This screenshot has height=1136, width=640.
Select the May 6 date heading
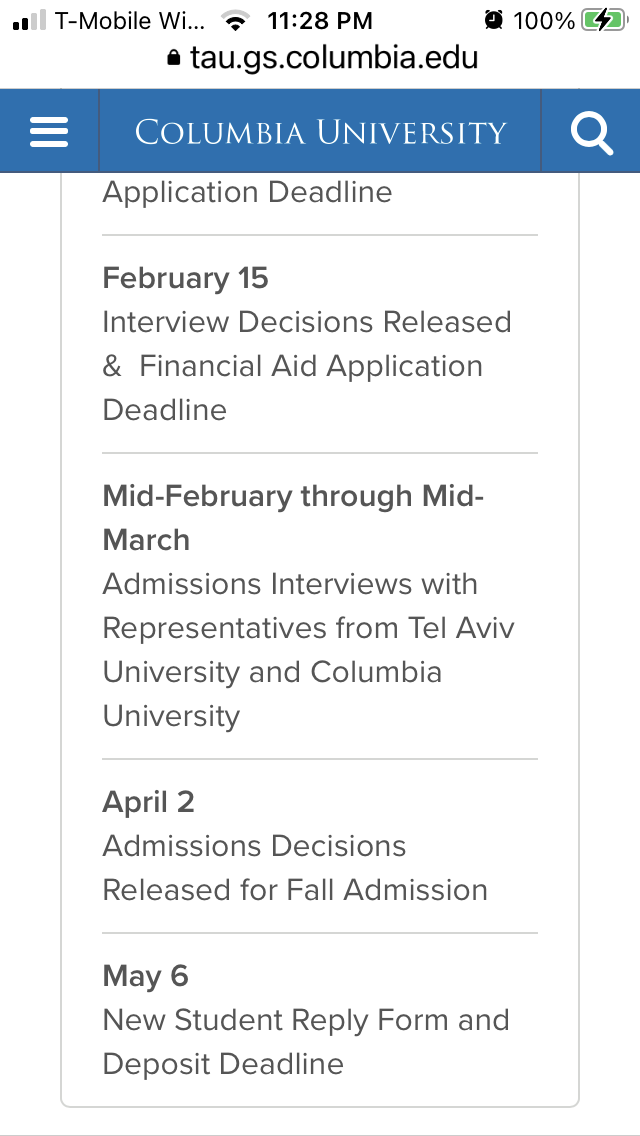(145, 976)
